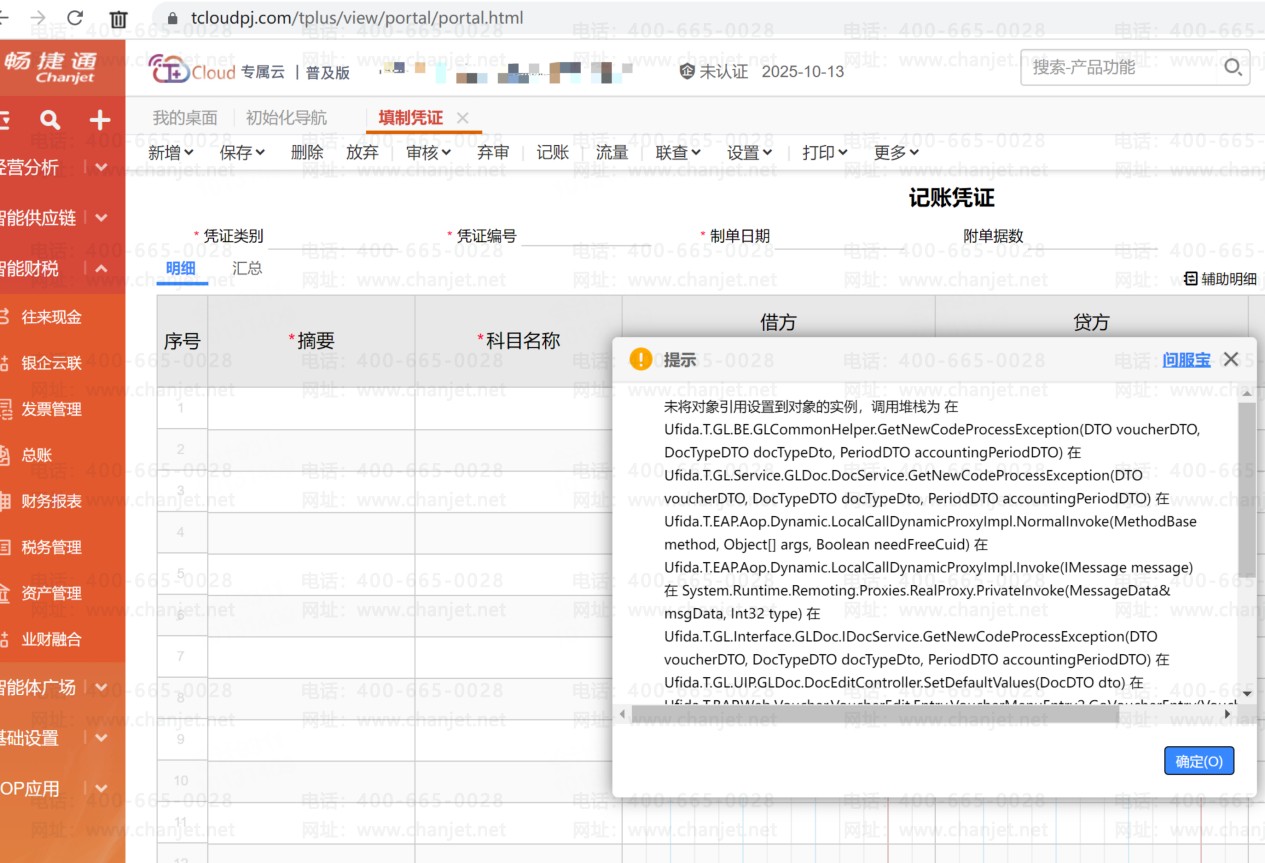Image resolution: width=1265 pixels, height=863 pixels.
Task: Open 资产管理 in the sidebar
Action: (51, 593)
